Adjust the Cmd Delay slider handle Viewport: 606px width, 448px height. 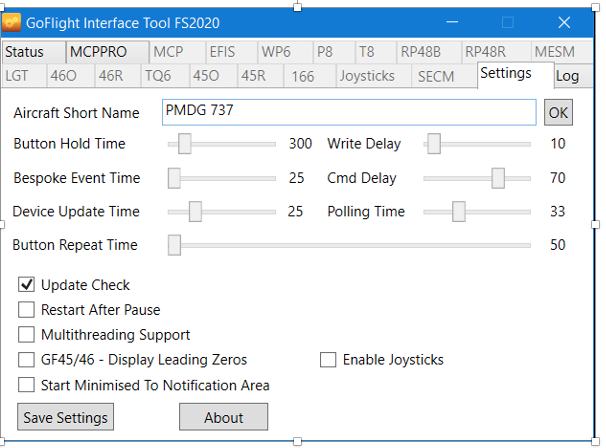tap(497, 179)
